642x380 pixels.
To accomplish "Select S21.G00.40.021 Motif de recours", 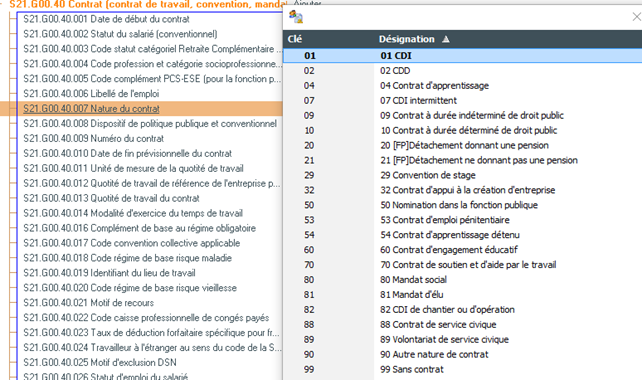I will click(x=88, y=303).
